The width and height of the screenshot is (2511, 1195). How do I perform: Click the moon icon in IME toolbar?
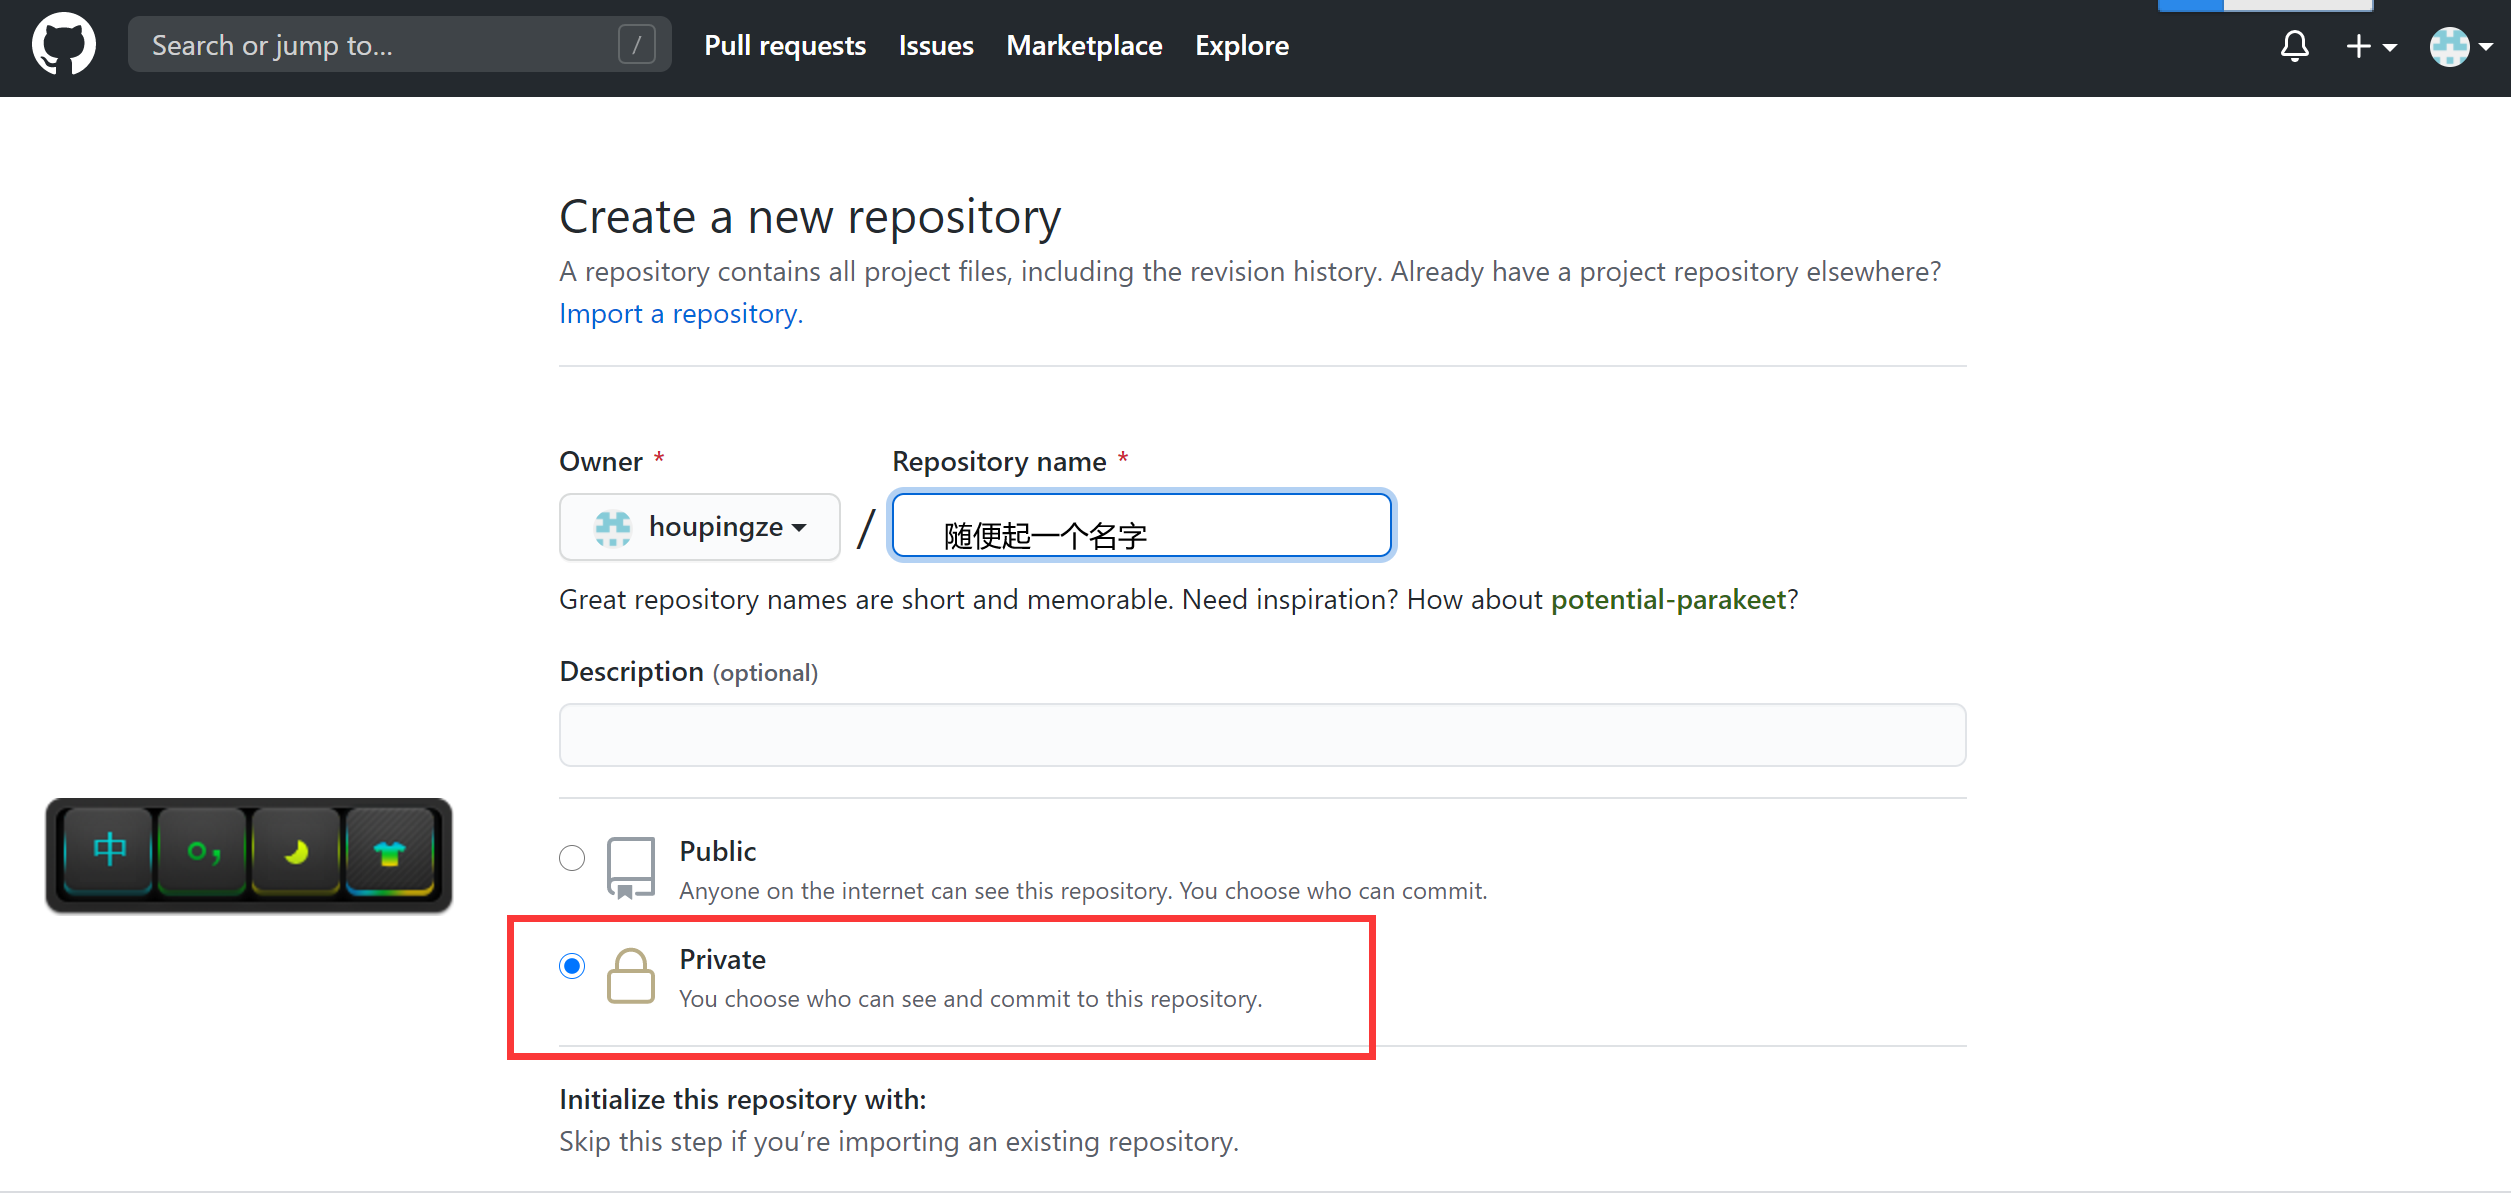[296, 851]
